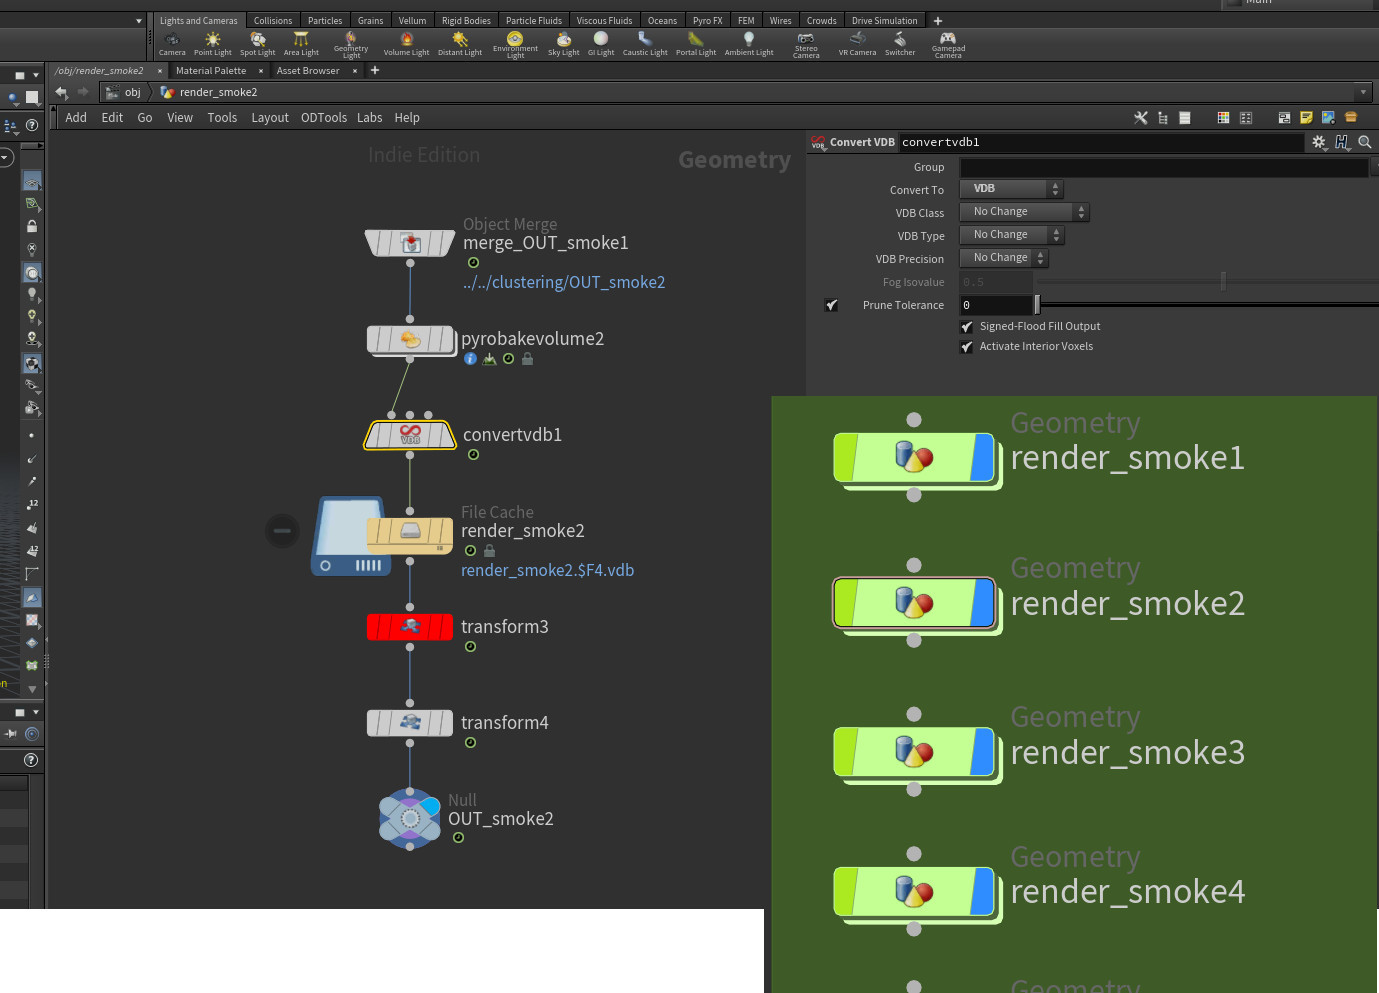Select the merge_OUT_smoke1 Object Merge node

tap(410, 242)
